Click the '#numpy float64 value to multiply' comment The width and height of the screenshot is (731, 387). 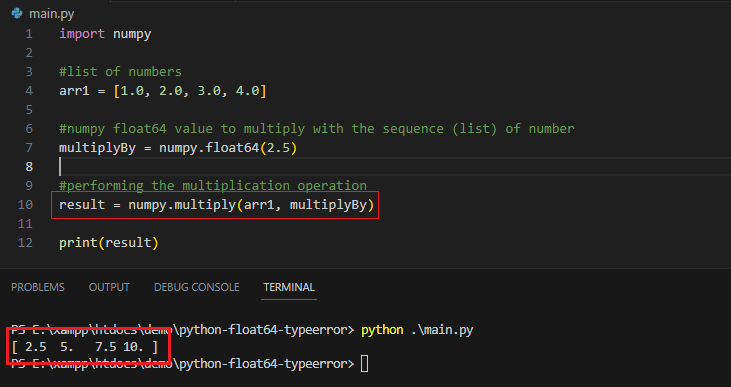(x=317, y=129)
